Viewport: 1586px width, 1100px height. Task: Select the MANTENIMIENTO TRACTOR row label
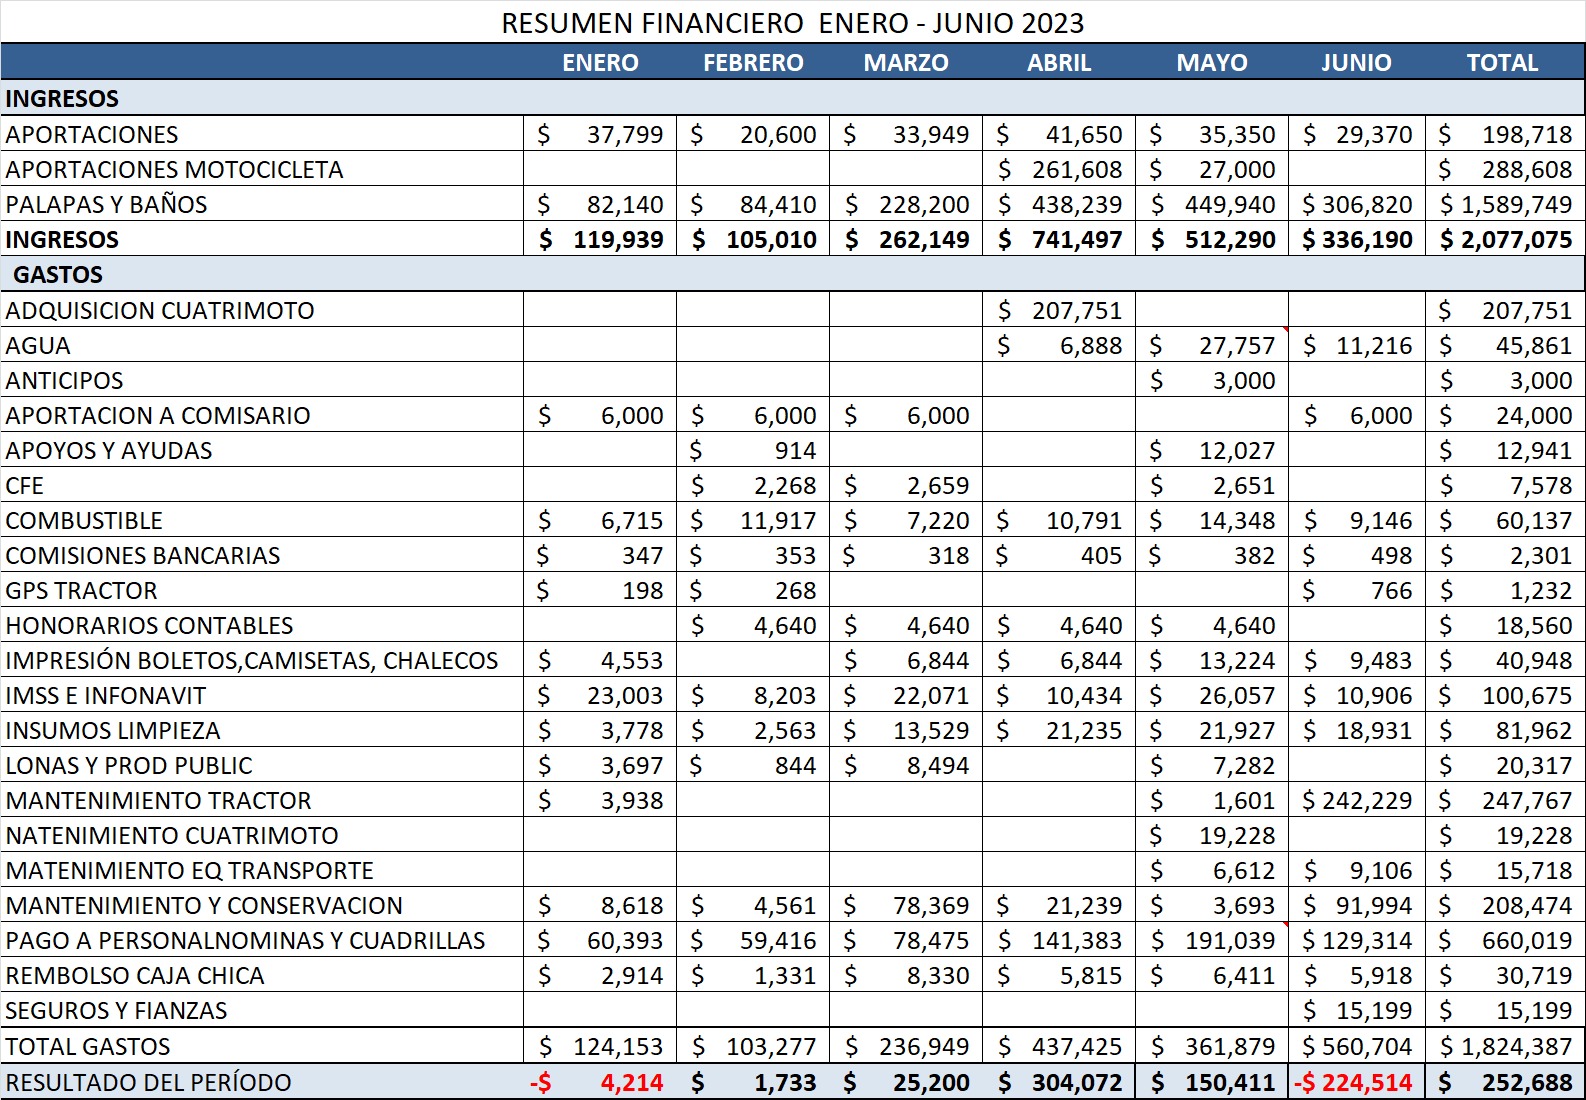pos(158,800)
